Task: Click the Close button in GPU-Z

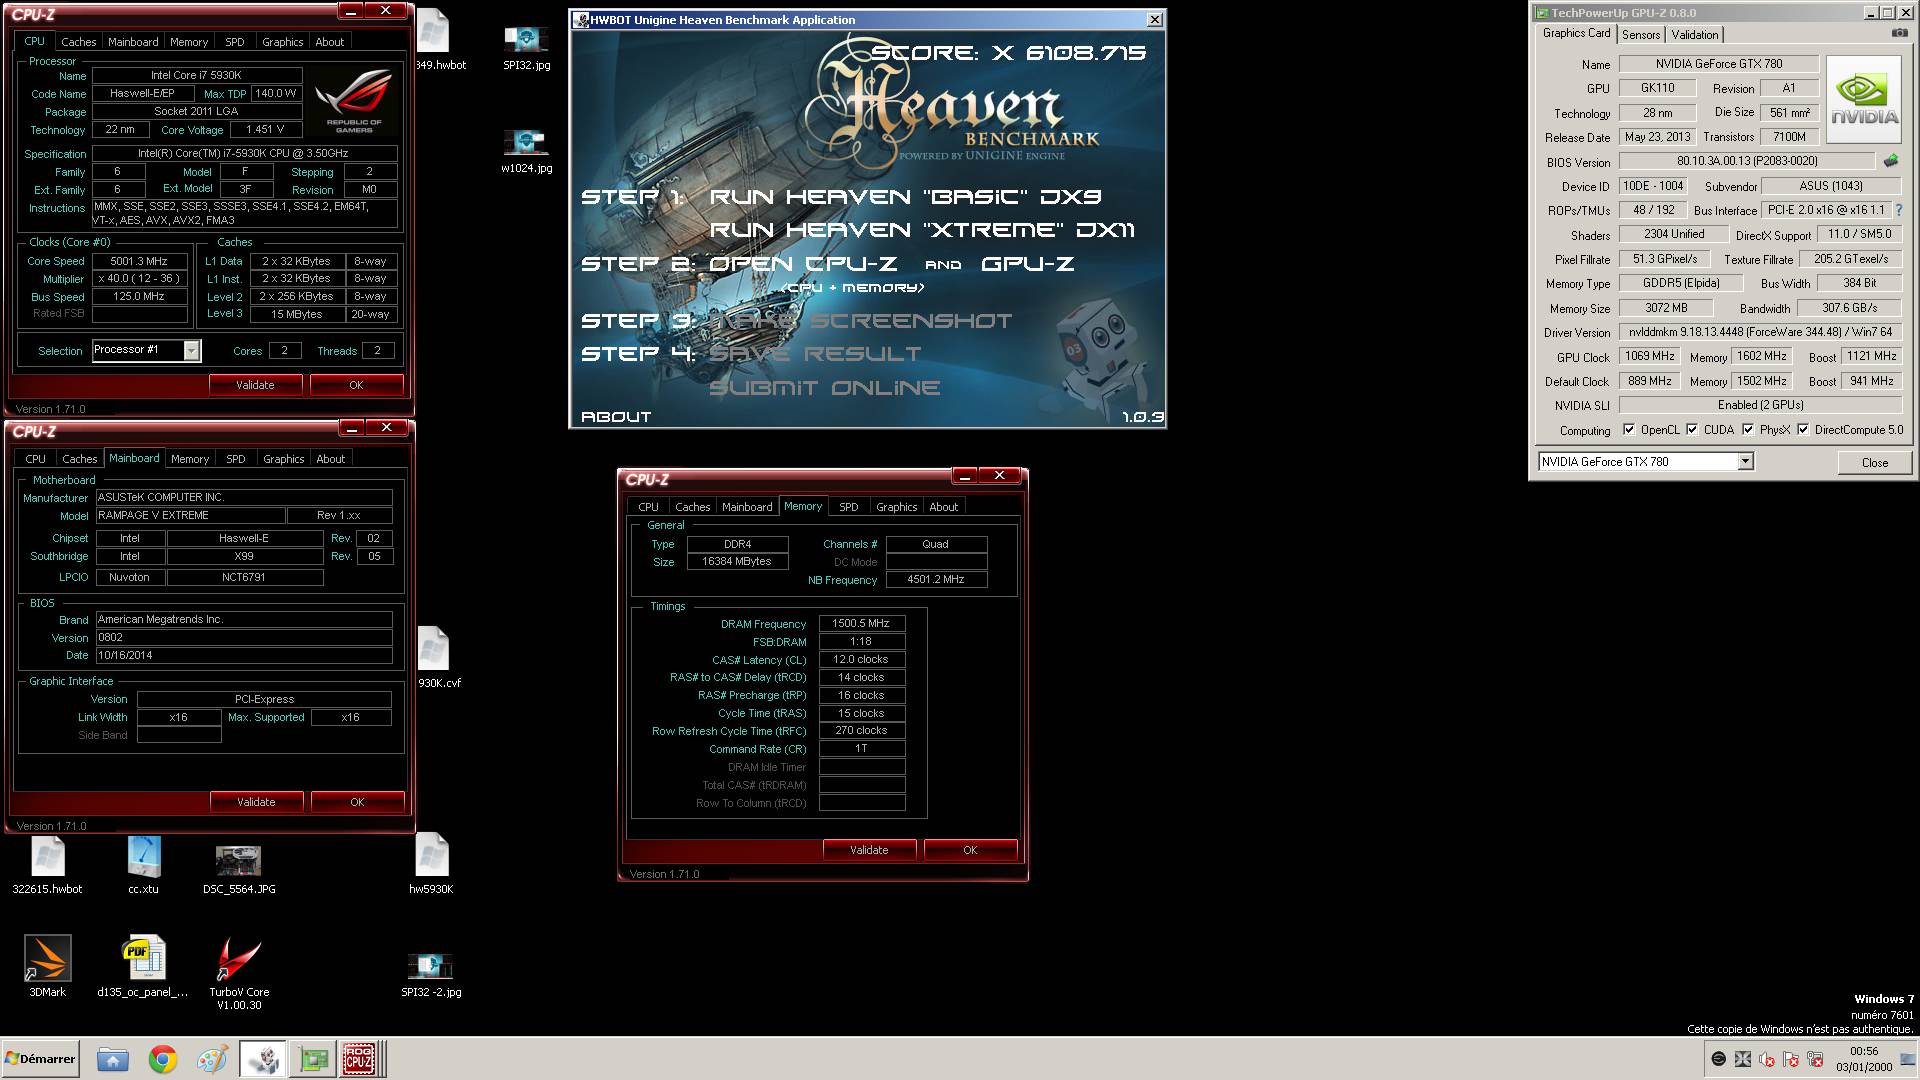Action: [1875, 462]
